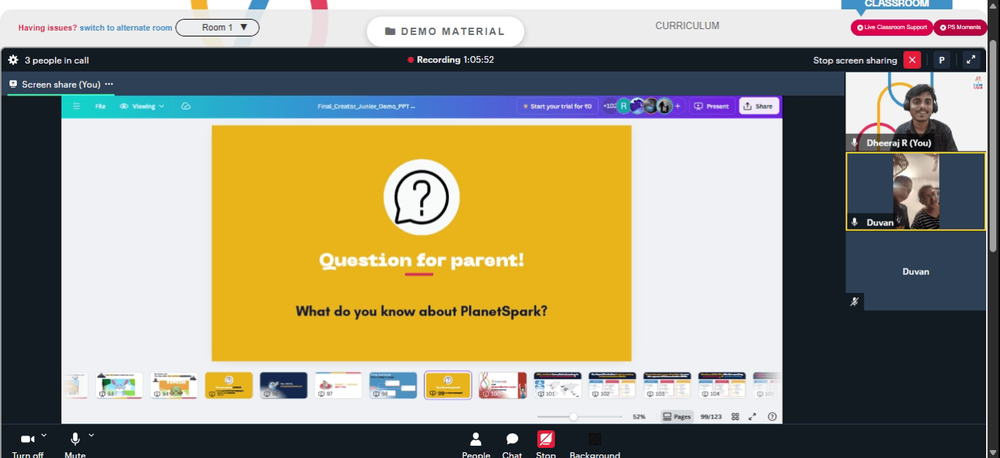Open the CURRICULUM tab
The image size is (1000, 458).
coord(687,26)
